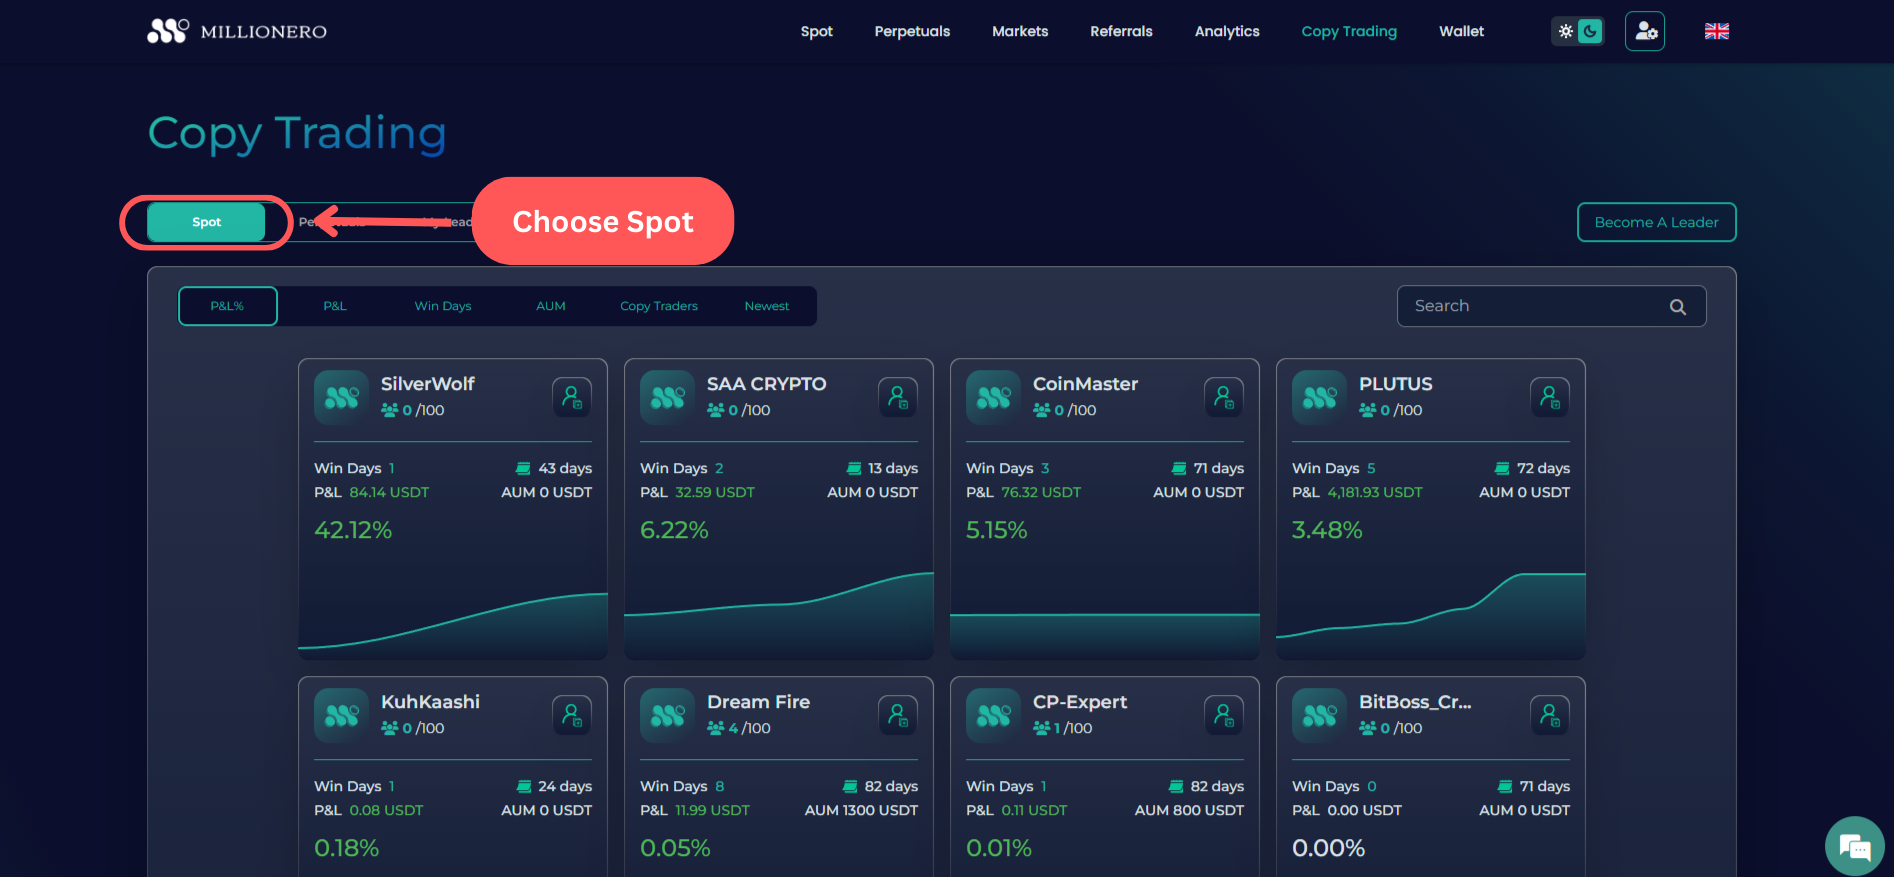Open the KuhKaashi trader name link
The height and width of the screenshot is (877, 1894).
coord(430,702)
